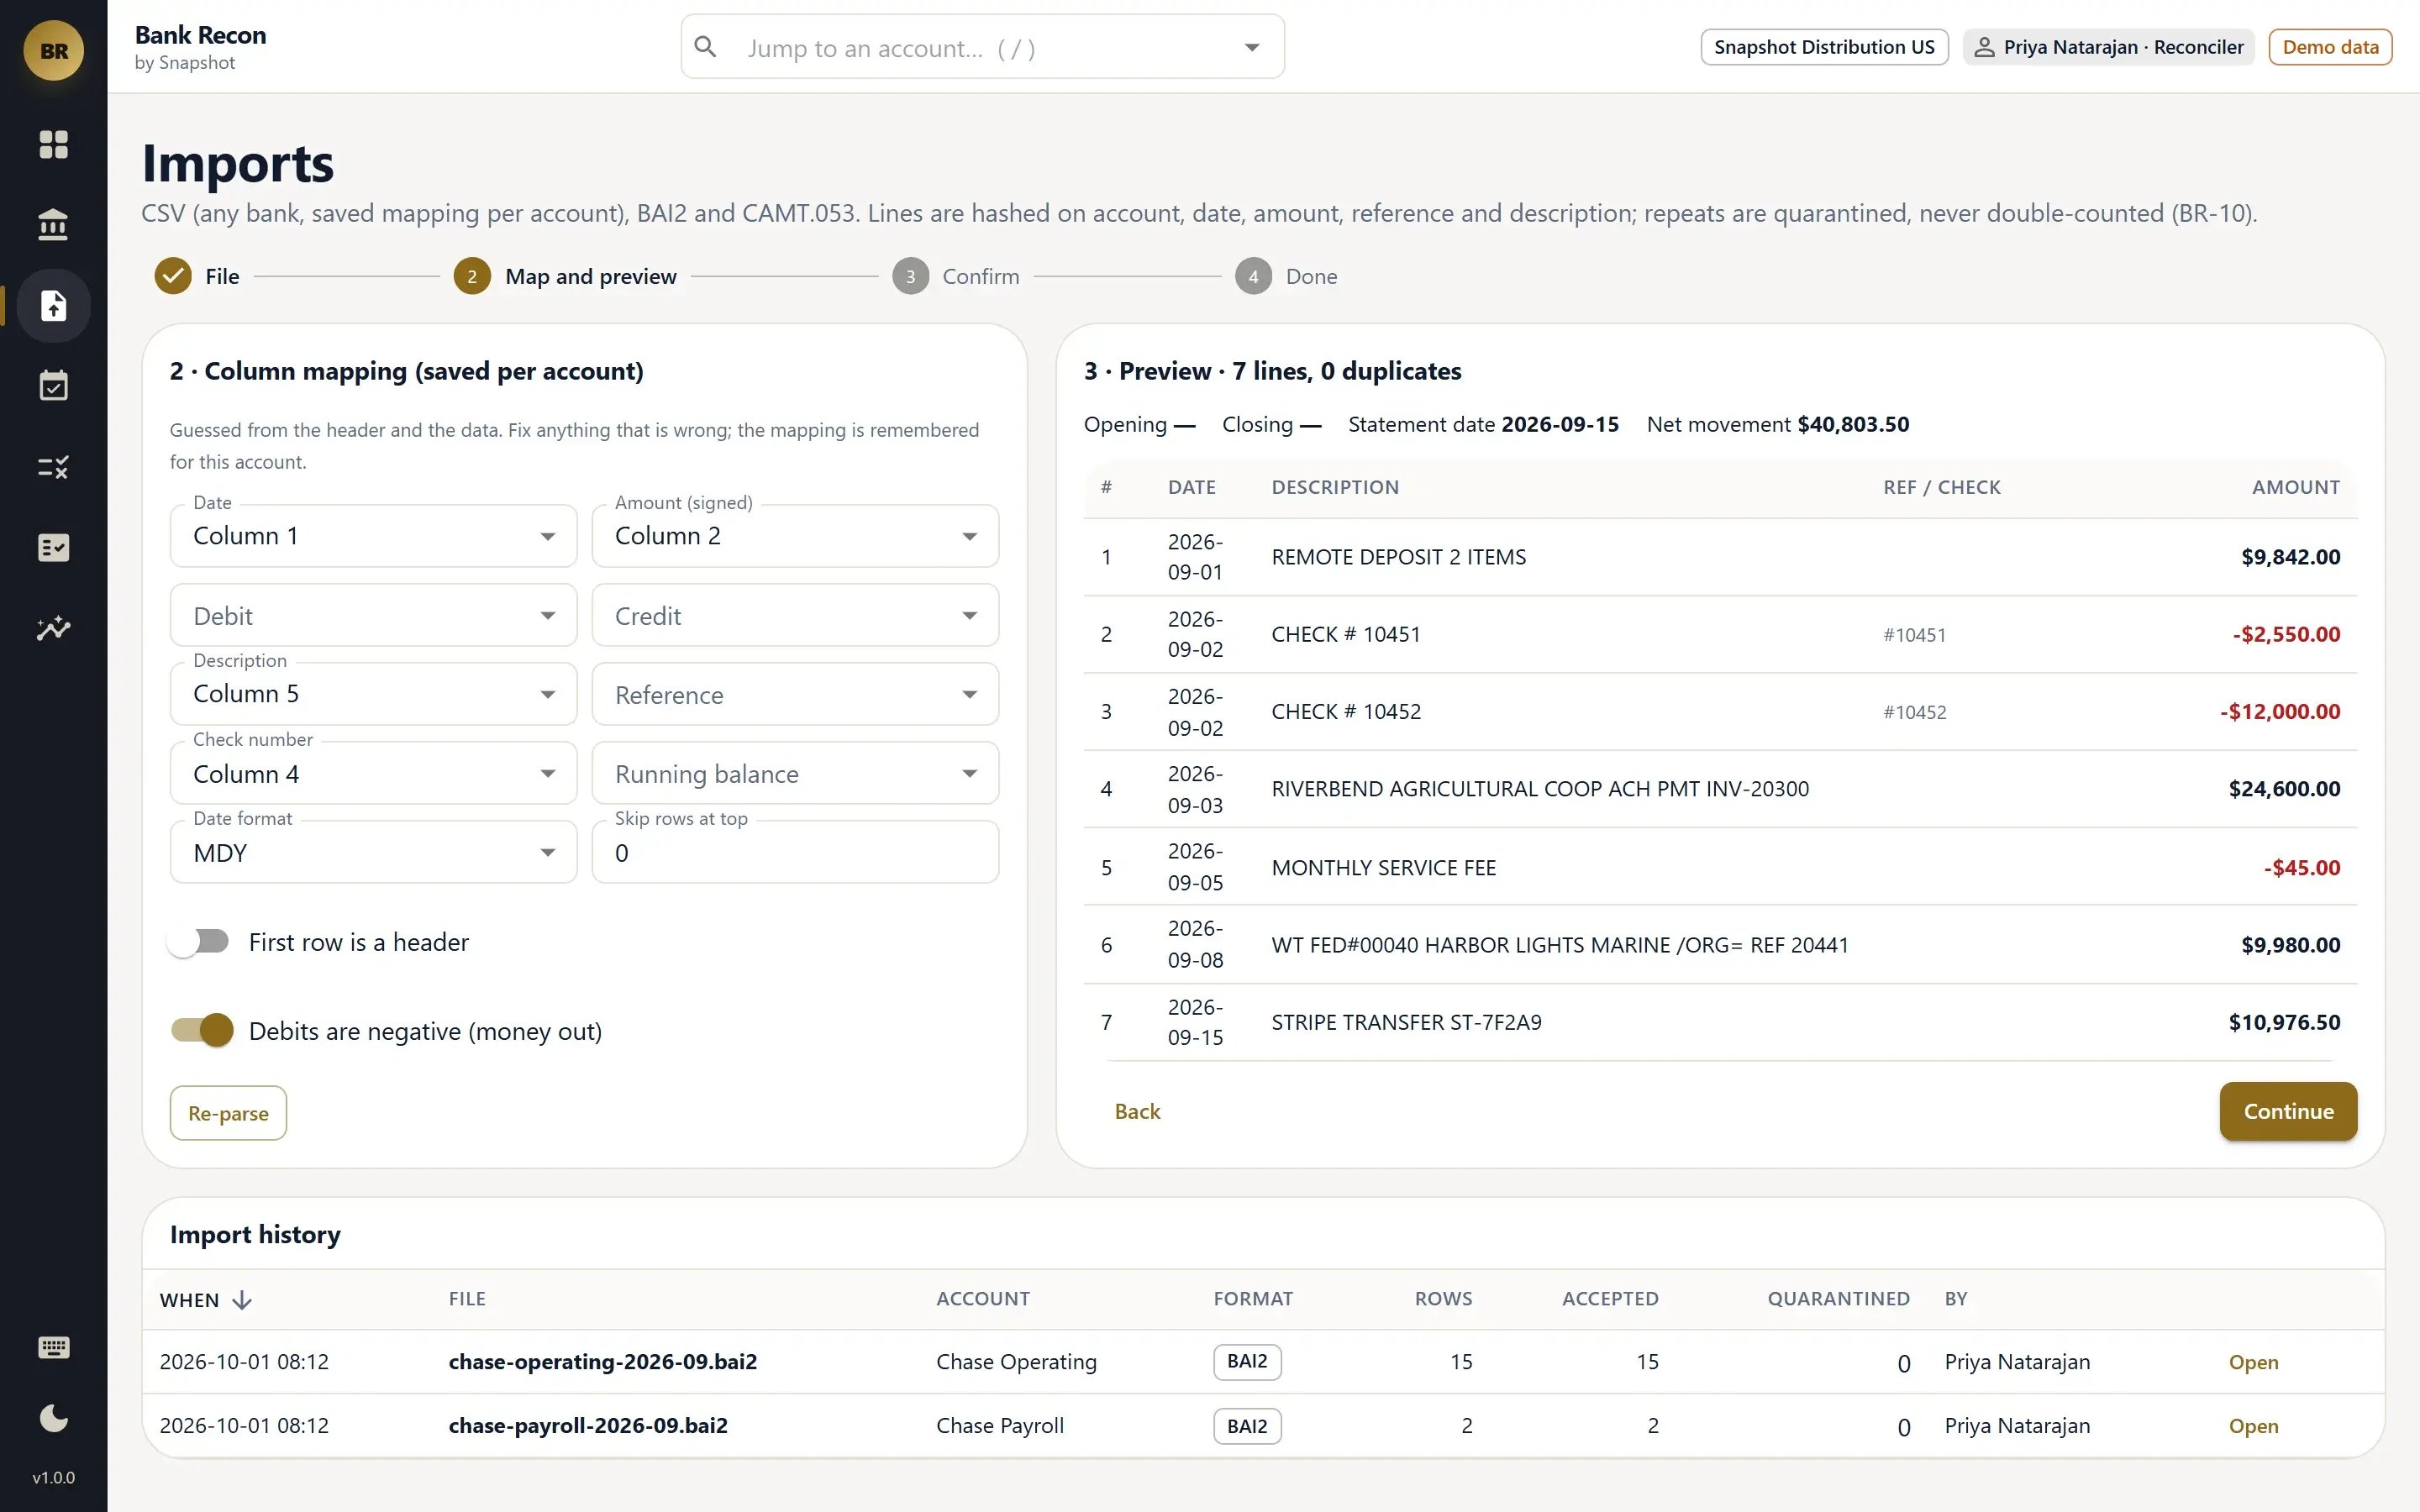Toggle First row is a header
The height and width of the screenshot is (1512, 2420).
coord(199,942)
